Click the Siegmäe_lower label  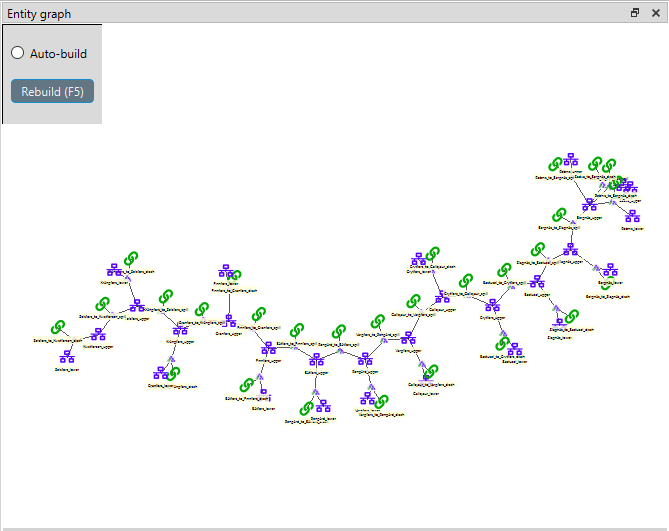pos(560,338)
